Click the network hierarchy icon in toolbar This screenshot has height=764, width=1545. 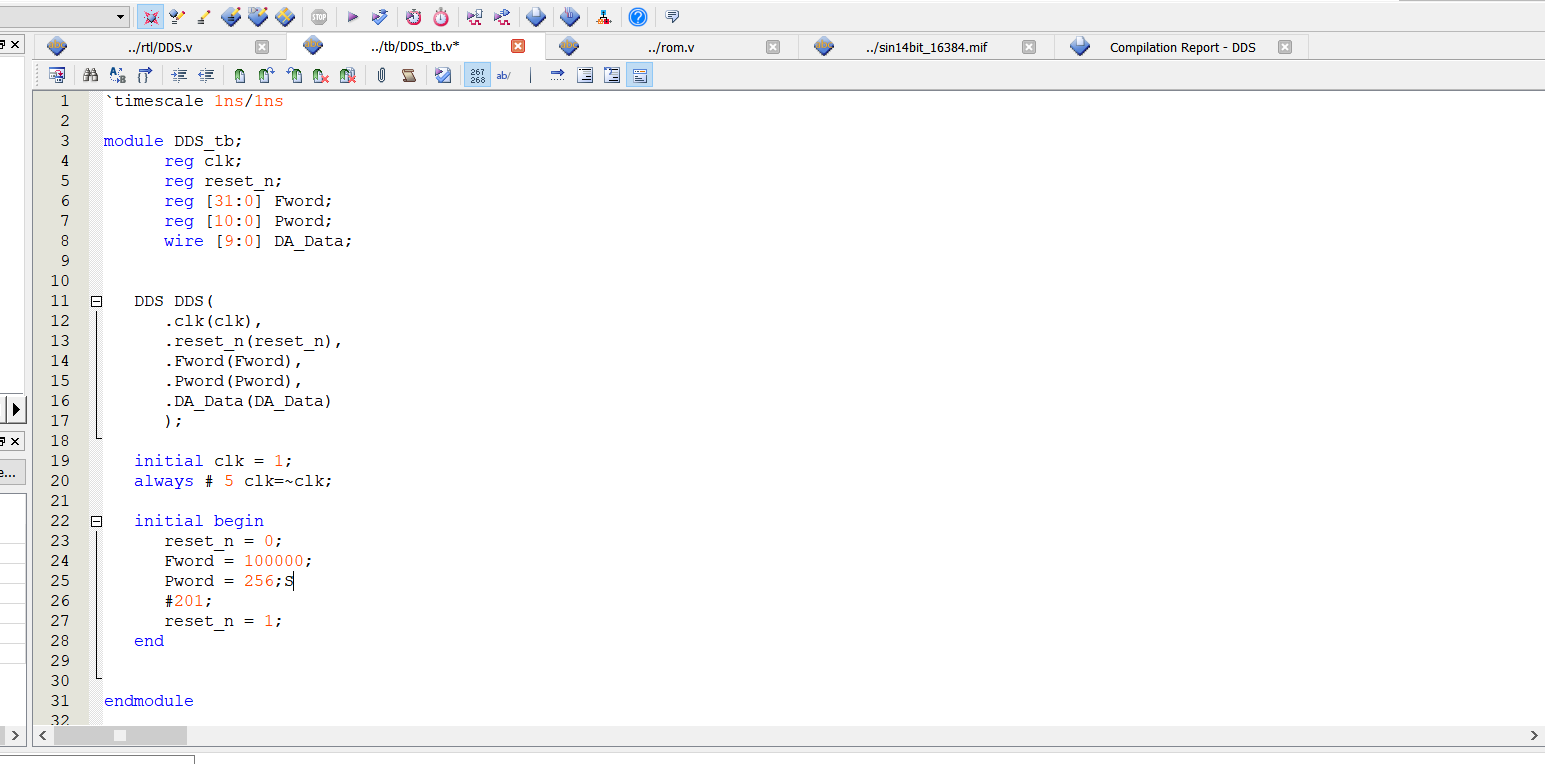(604, 17)
